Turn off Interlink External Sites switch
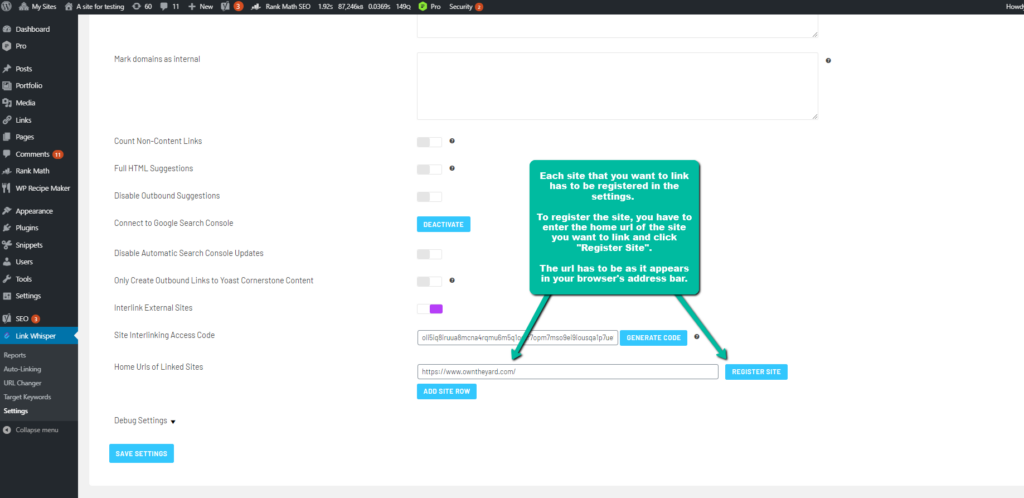This screenshot has width=1024, height=498. pyautogui.click(x=430, y=309)
